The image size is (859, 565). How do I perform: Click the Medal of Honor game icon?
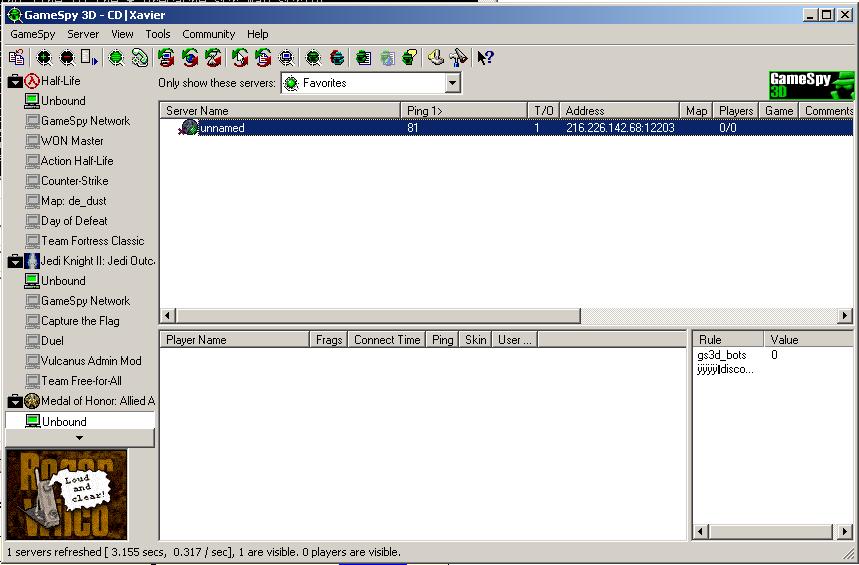pos(32,401)
